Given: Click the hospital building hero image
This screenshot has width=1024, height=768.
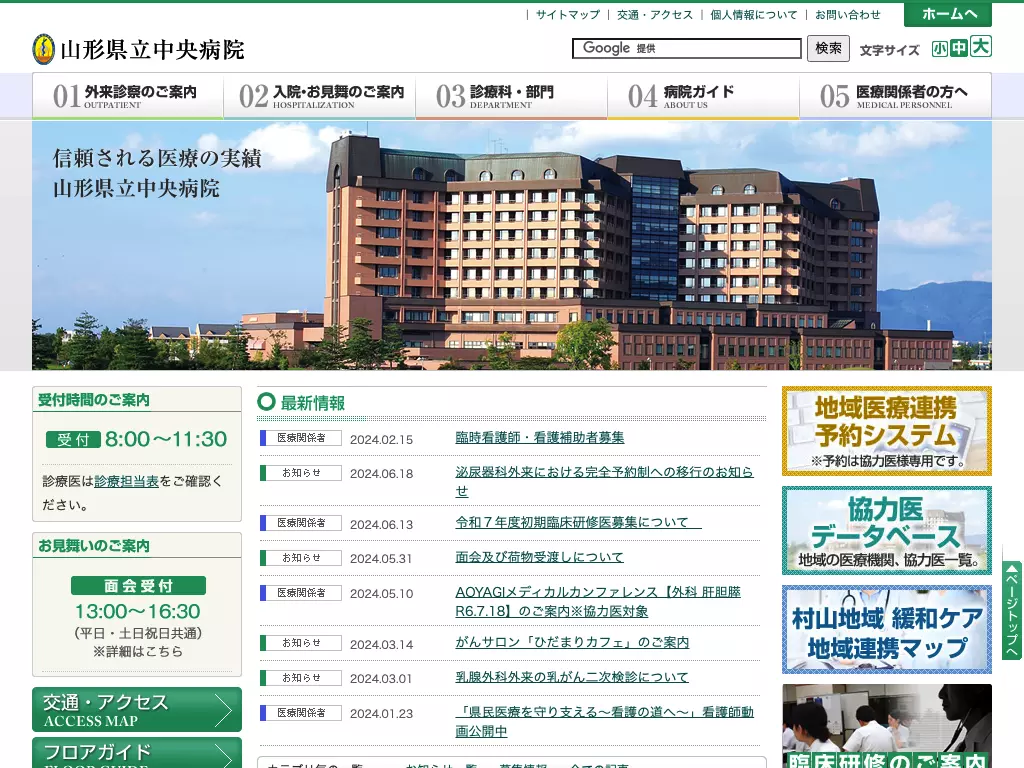Looking at the screenshot, I should 512,246.
